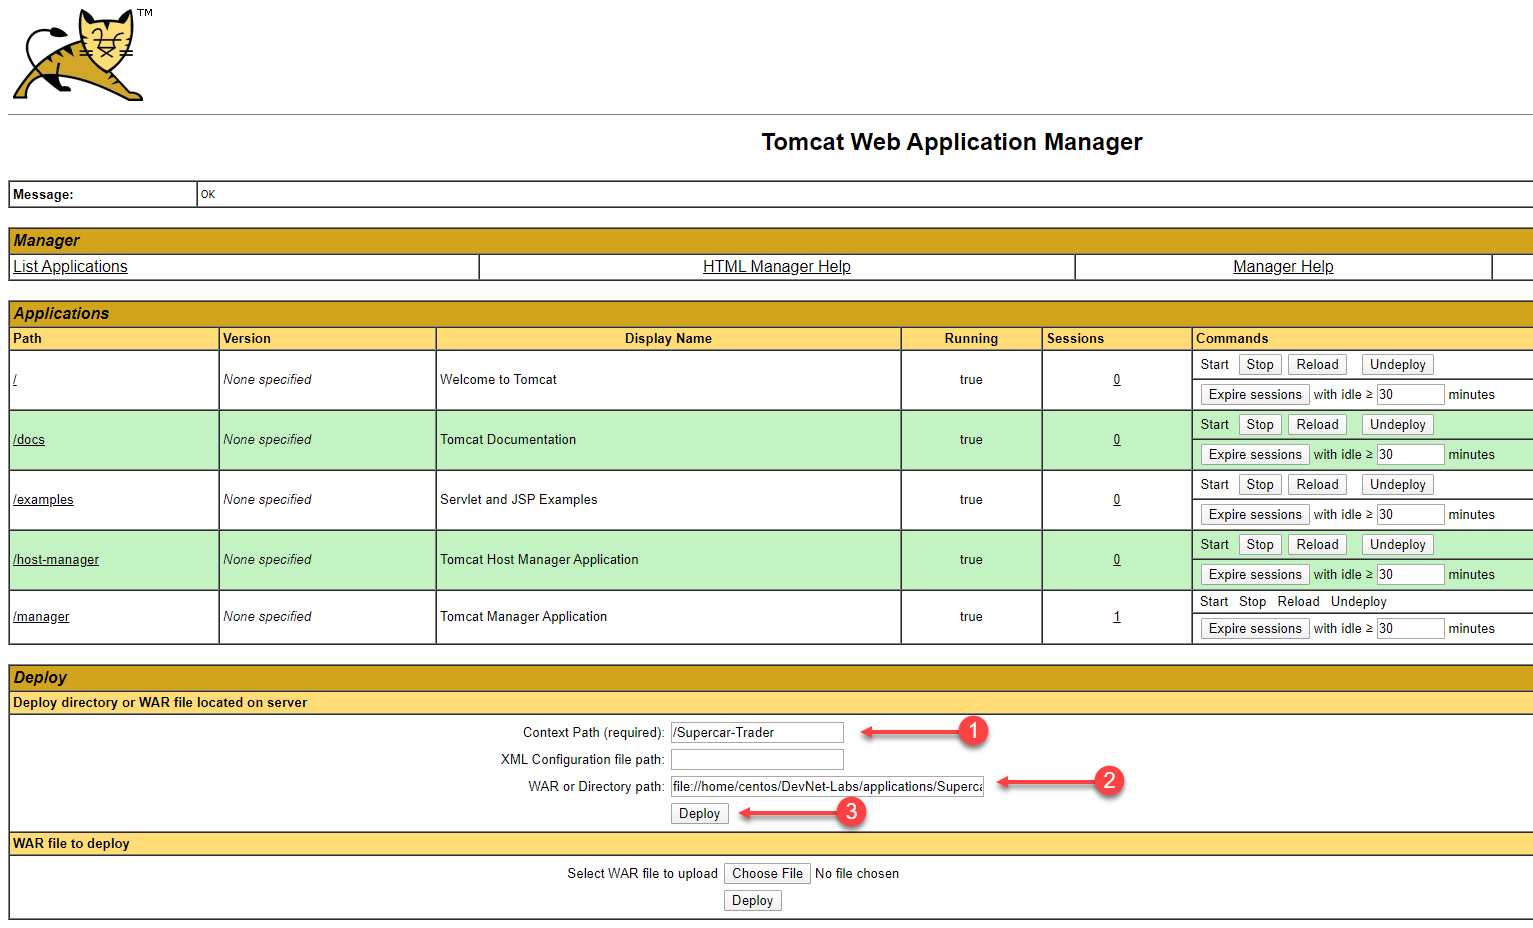The width and height of the screenshot is (1533, 928).
Task: Click the sessions count for /examples
Action: coord(1117,500)
